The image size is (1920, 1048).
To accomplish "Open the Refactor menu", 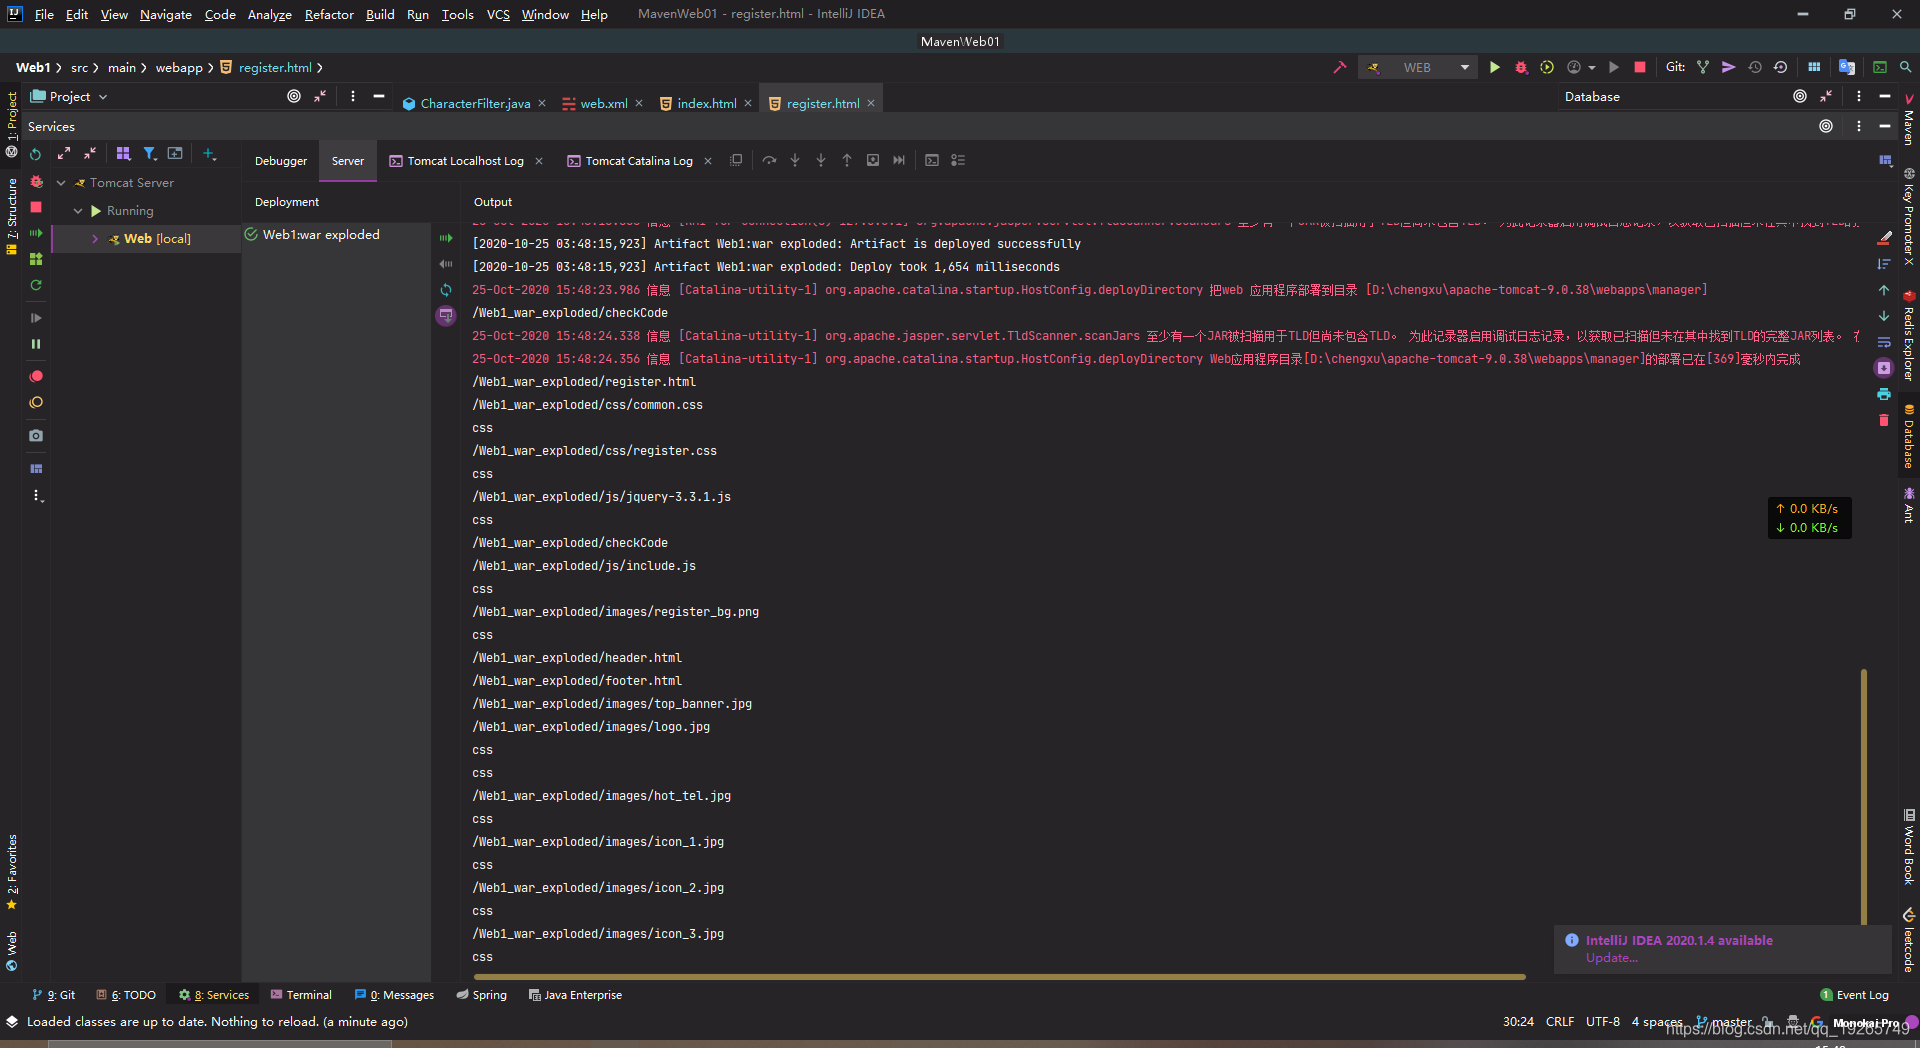I will [329, 14].
